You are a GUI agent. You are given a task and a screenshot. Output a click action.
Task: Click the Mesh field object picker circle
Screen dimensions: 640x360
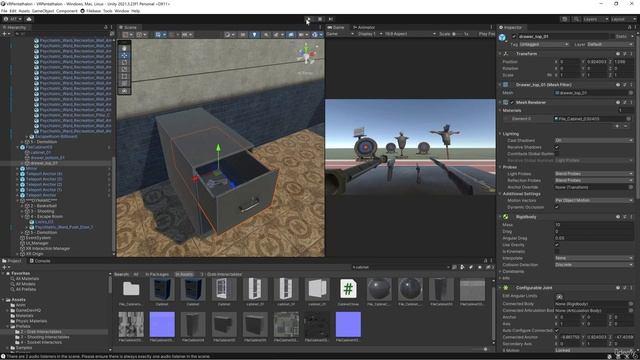point(631,93)
